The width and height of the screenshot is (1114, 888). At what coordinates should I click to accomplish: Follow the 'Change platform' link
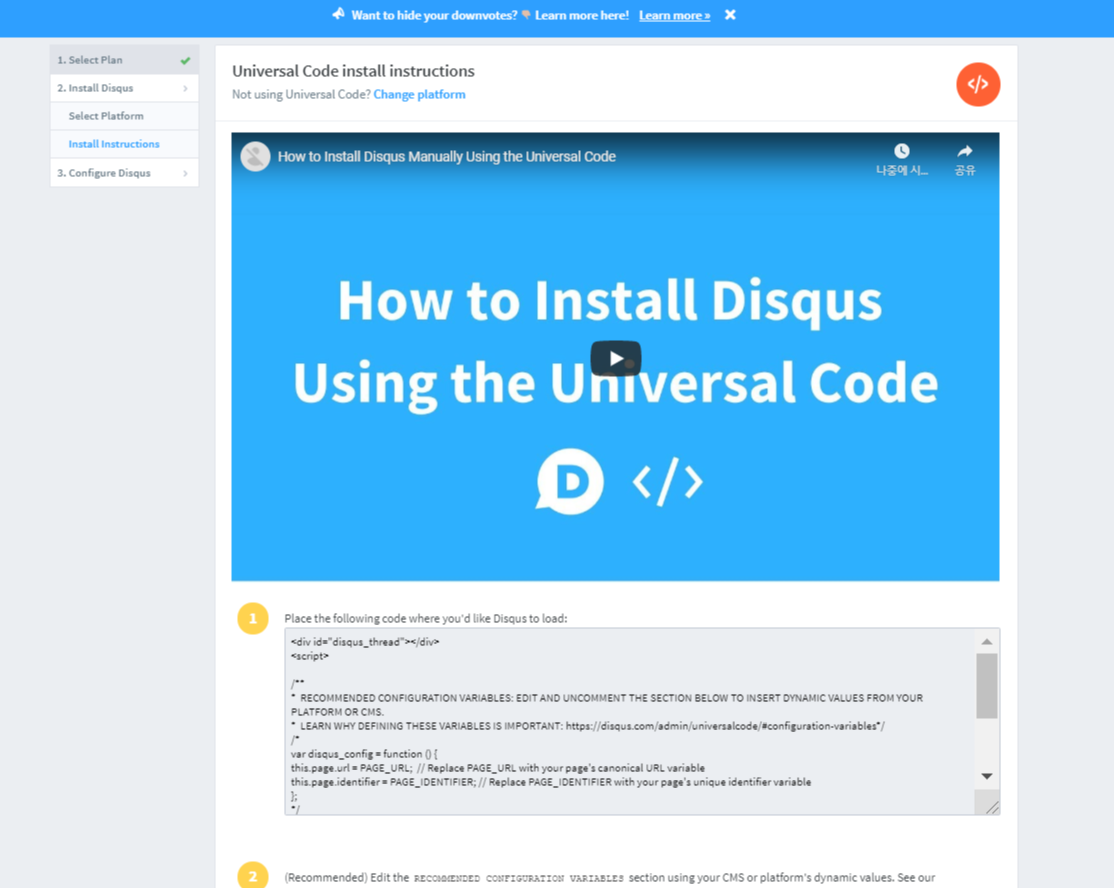(x=419, y=94)
